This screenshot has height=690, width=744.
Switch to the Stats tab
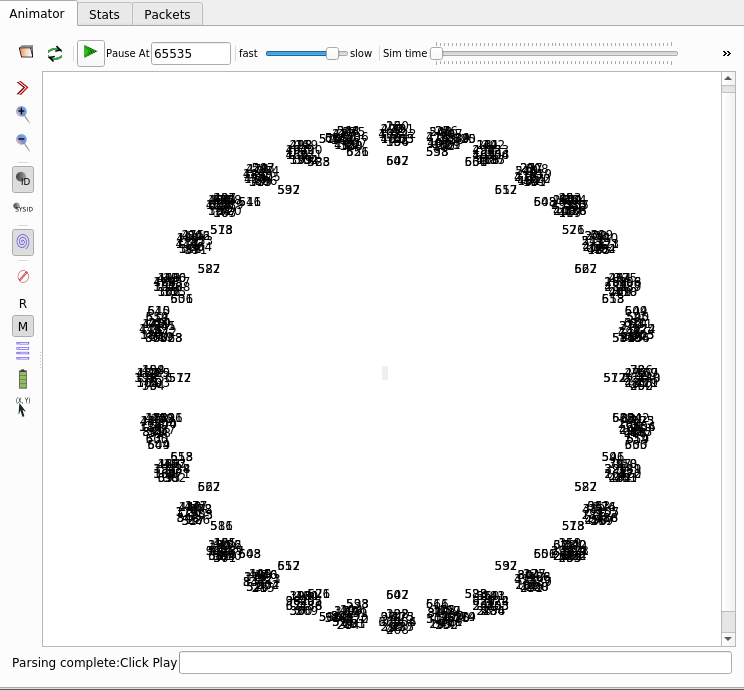(104, 14)
